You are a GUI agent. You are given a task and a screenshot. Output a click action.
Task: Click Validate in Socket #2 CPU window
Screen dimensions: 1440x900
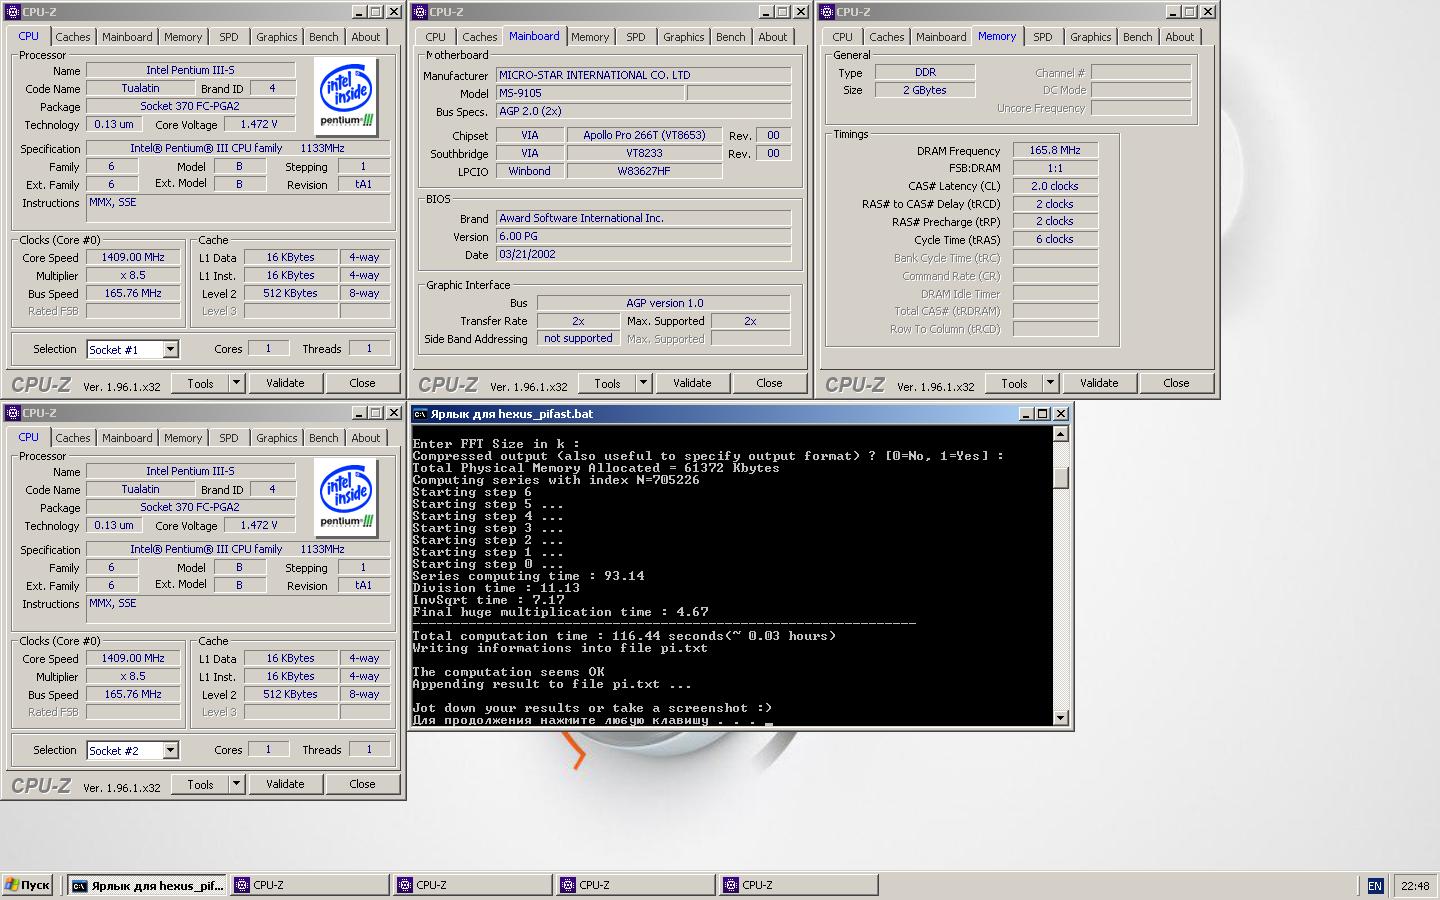pos(285,784)
